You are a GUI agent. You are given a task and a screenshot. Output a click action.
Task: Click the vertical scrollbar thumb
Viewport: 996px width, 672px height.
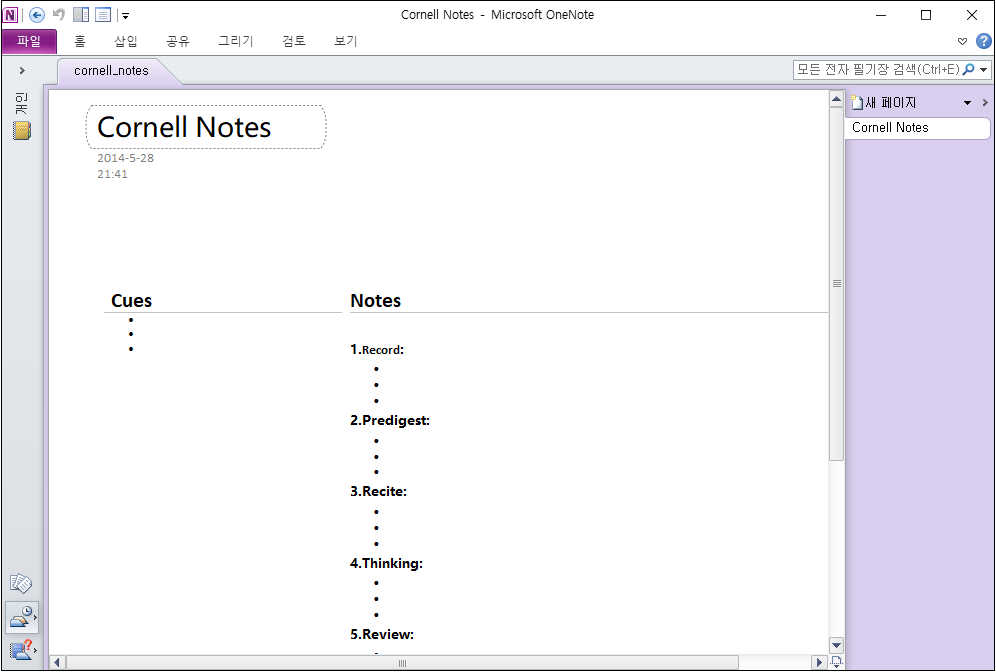(837, 283)
